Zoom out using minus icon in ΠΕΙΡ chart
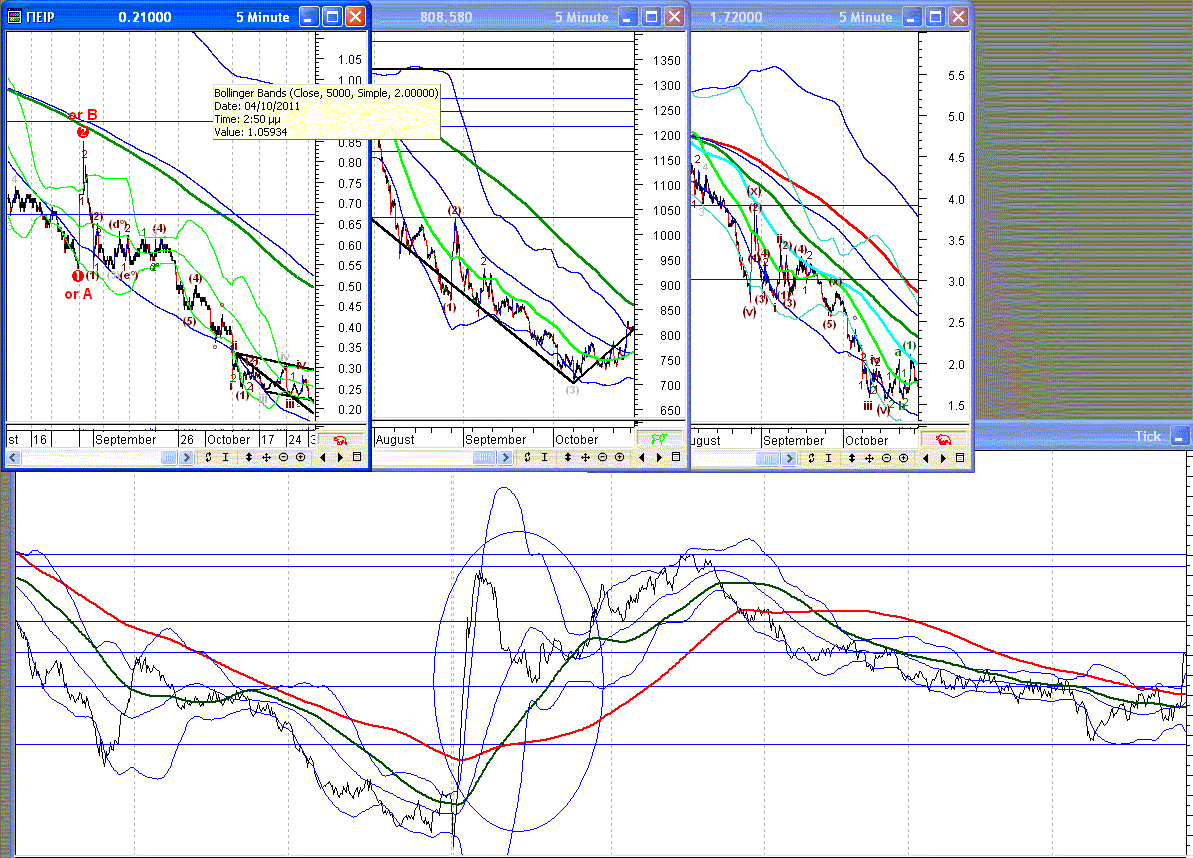Viewport: 1193px width, 858px height. click(x=284, y=457)
